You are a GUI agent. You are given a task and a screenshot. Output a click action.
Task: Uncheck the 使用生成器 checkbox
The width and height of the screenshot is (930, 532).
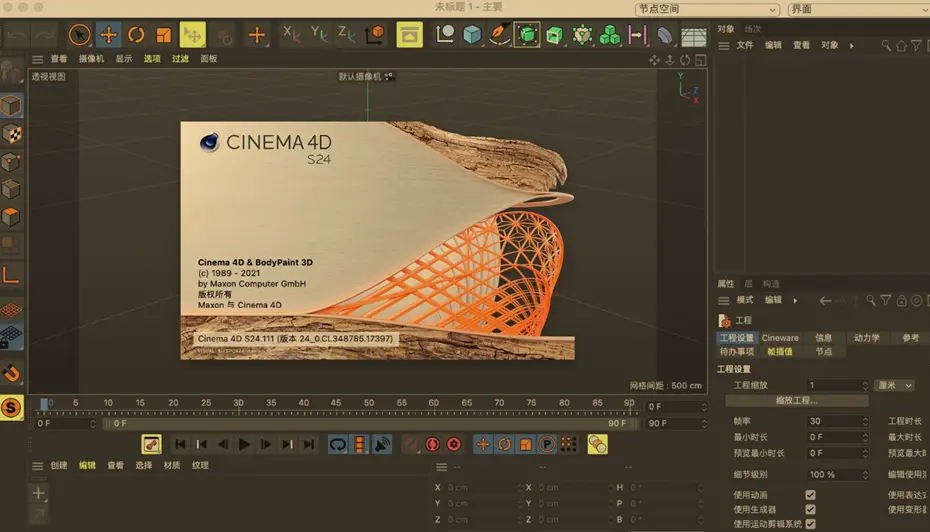point(810,509)
